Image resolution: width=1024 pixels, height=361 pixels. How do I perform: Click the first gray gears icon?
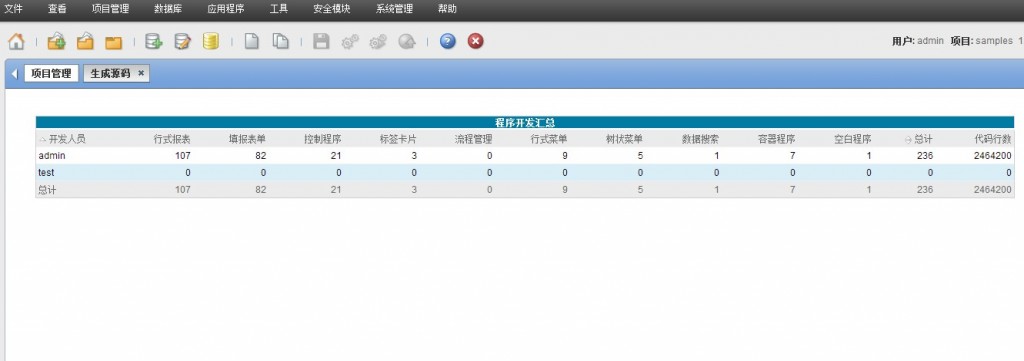coord(349,42)
